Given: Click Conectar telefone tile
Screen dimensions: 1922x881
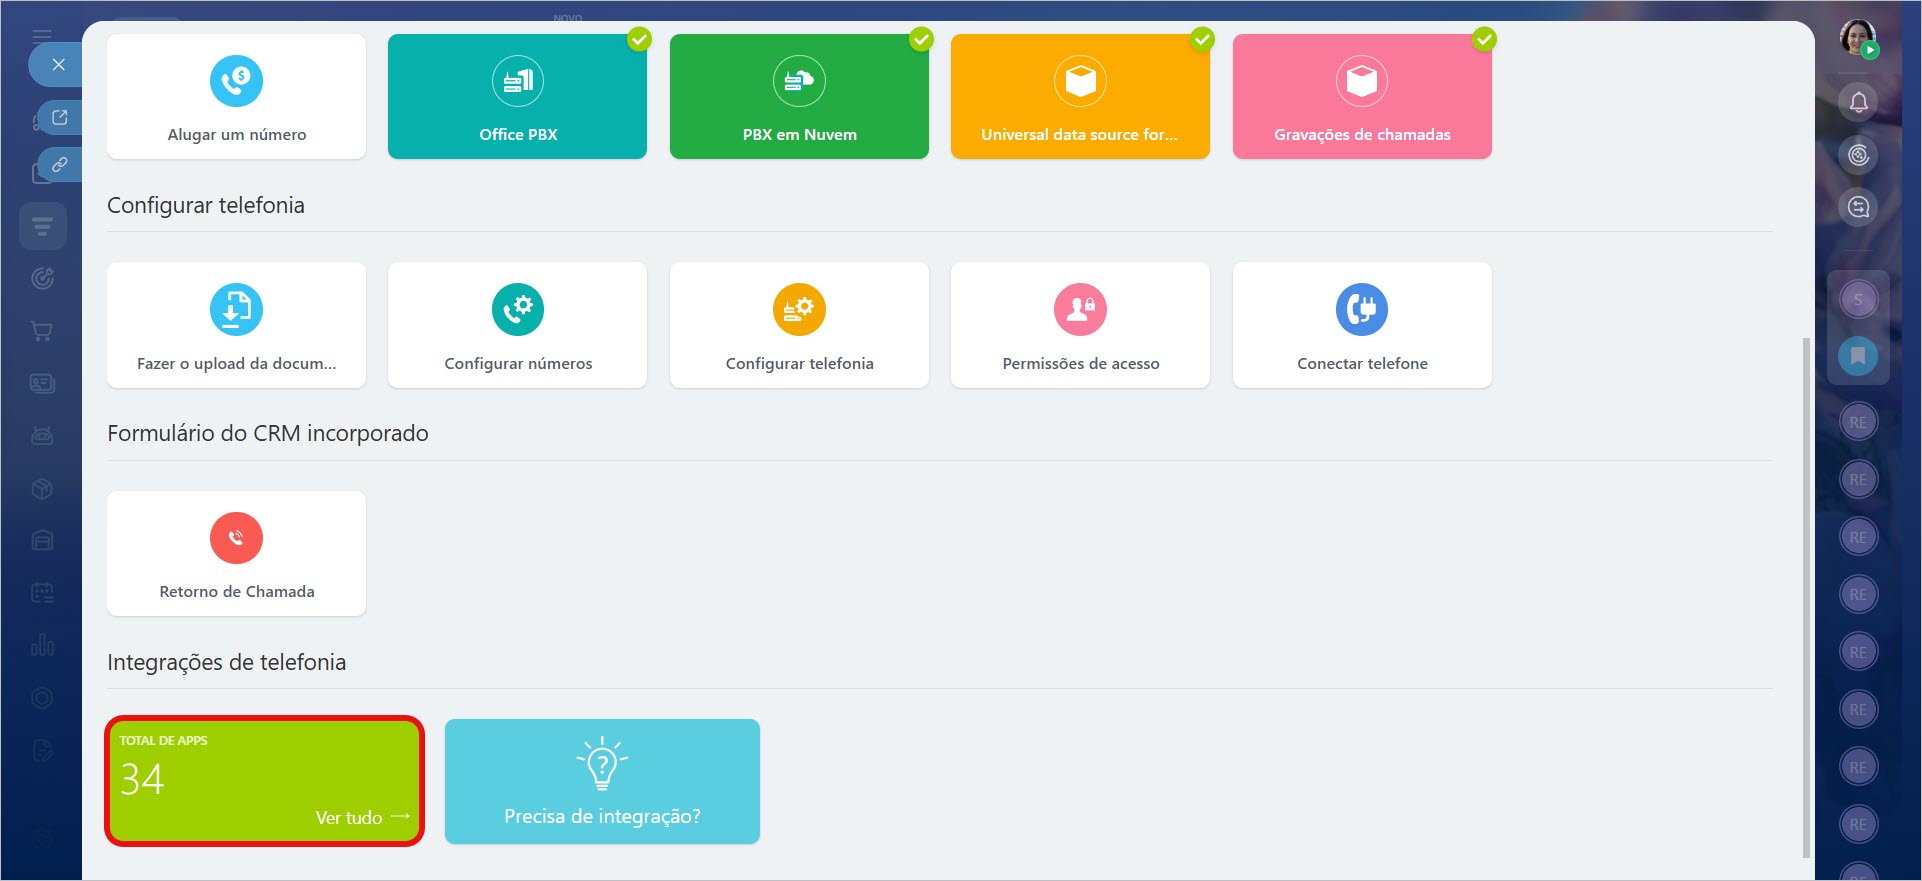Looking at the screenshot, I should (1362, 325).
